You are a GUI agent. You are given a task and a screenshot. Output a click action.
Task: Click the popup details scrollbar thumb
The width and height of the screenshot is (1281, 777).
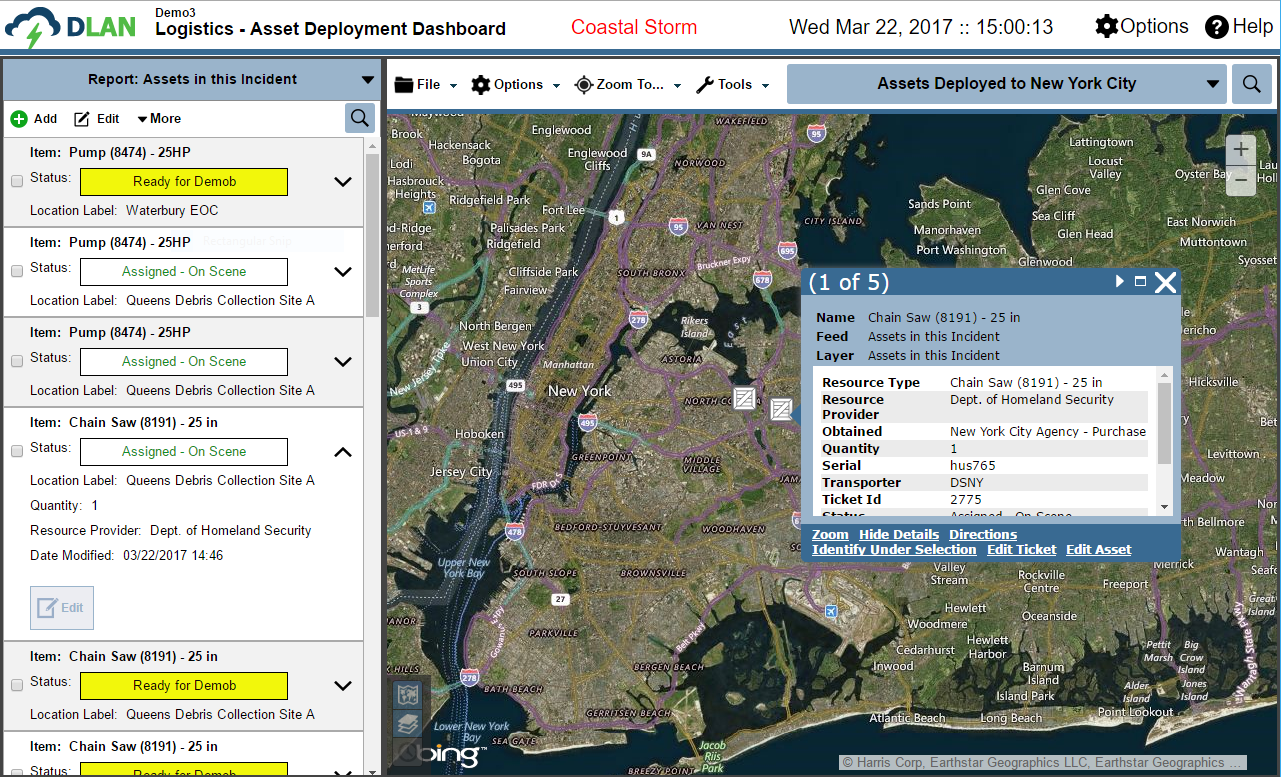[1164, 423]
